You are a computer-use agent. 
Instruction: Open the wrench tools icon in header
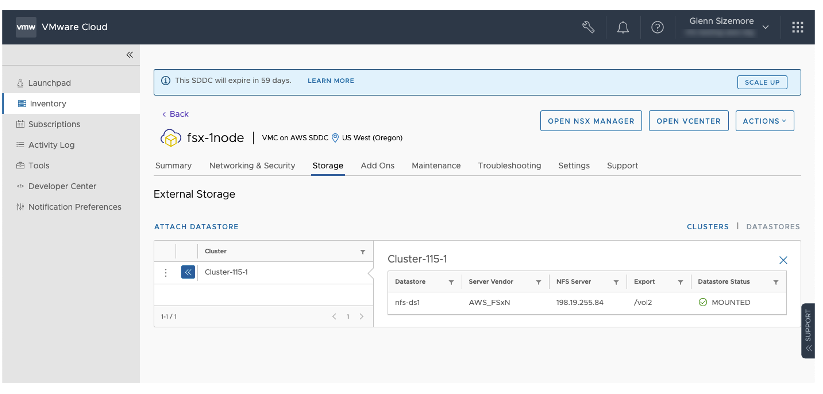(x=588, y=27)
